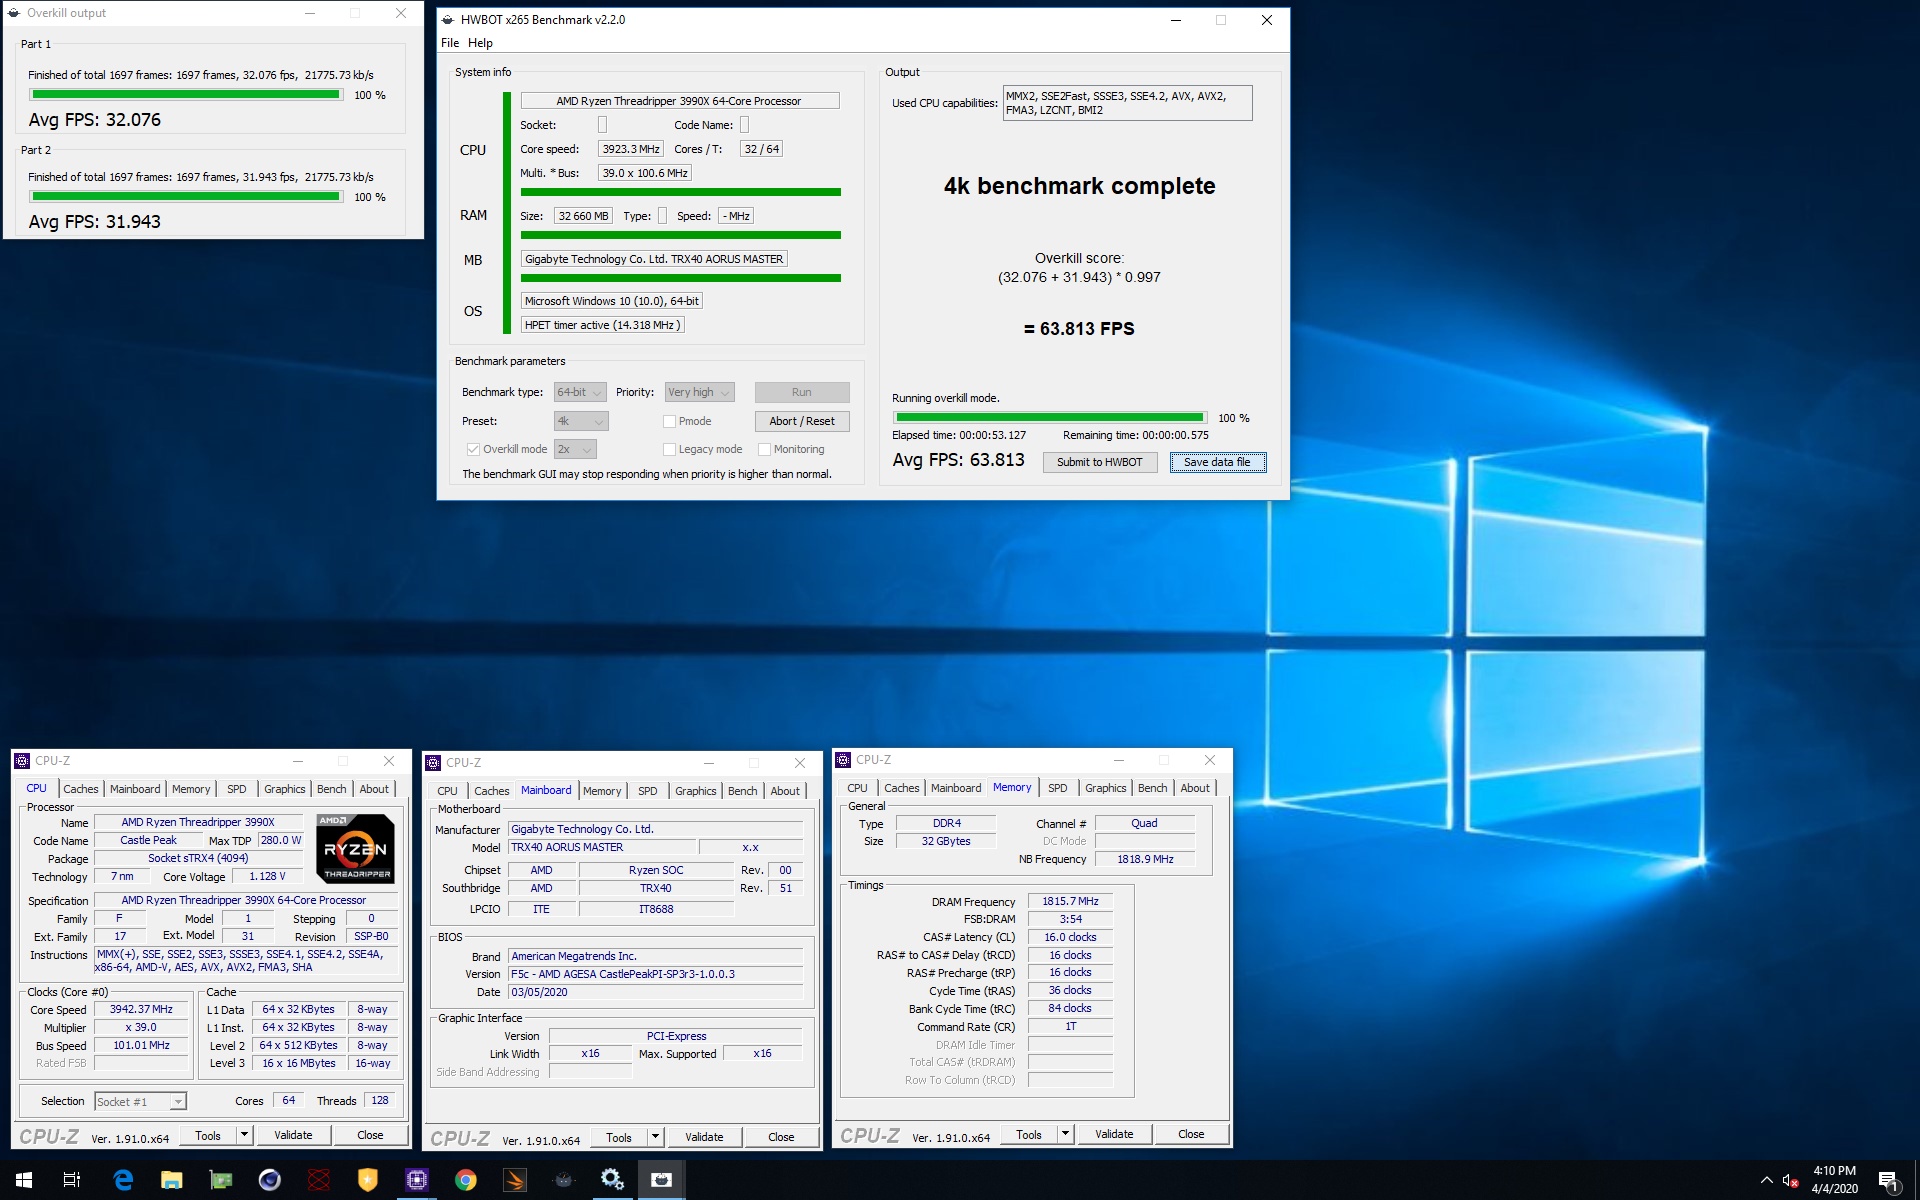Open the Overkill mode 2x dropdown
The image size is (1920, 1200).
click(x=575, y=450)
